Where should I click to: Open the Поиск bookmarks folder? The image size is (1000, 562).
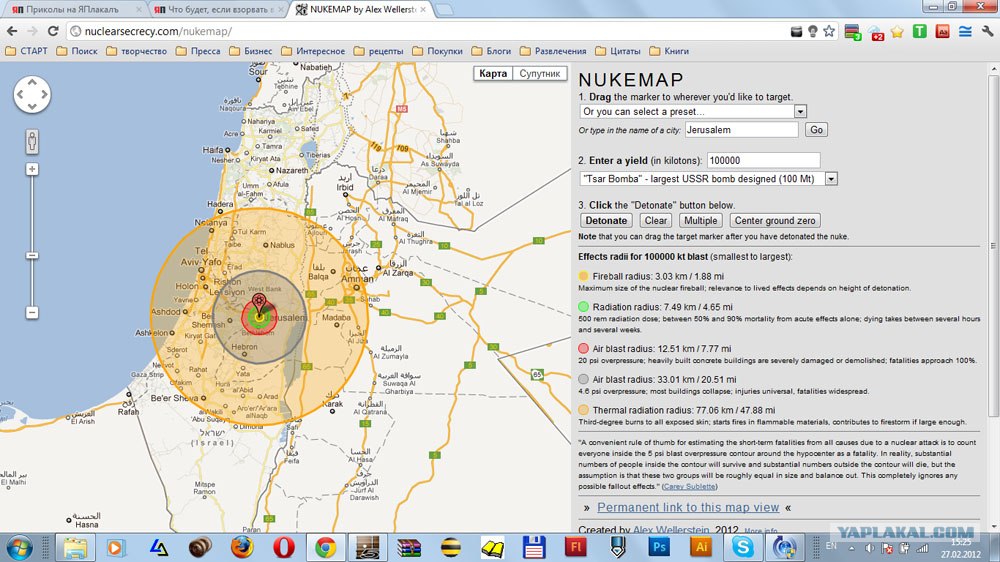pyautogui.click(x=77, y=51)
